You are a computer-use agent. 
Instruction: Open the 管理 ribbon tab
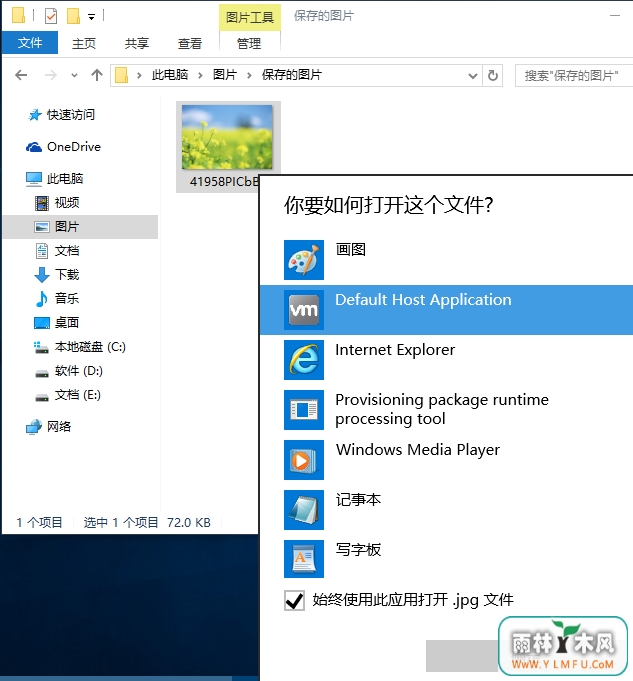[x=249, y=43]
